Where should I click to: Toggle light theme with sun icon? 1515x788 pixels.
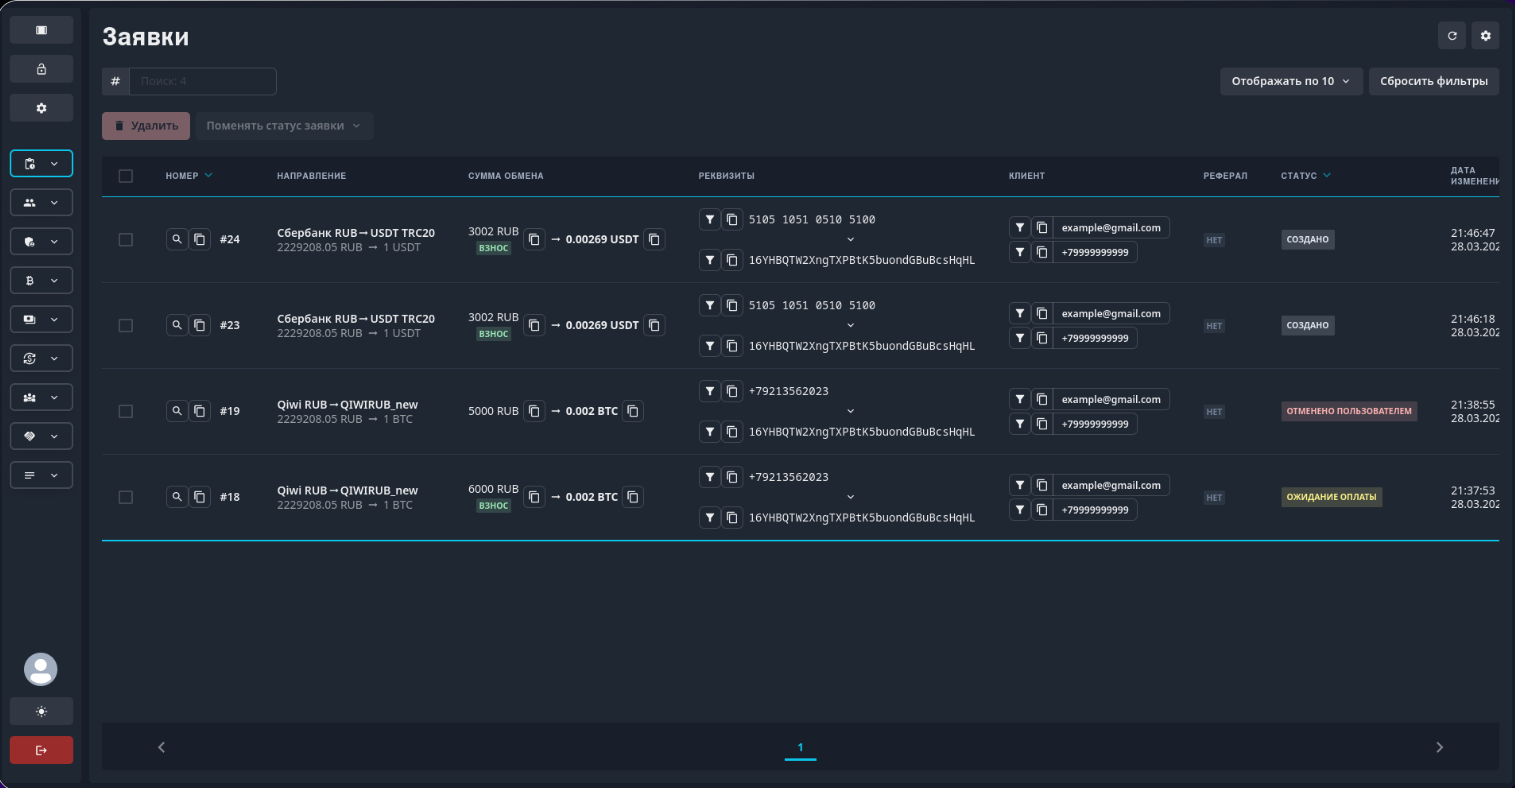[x=41, y=711]
